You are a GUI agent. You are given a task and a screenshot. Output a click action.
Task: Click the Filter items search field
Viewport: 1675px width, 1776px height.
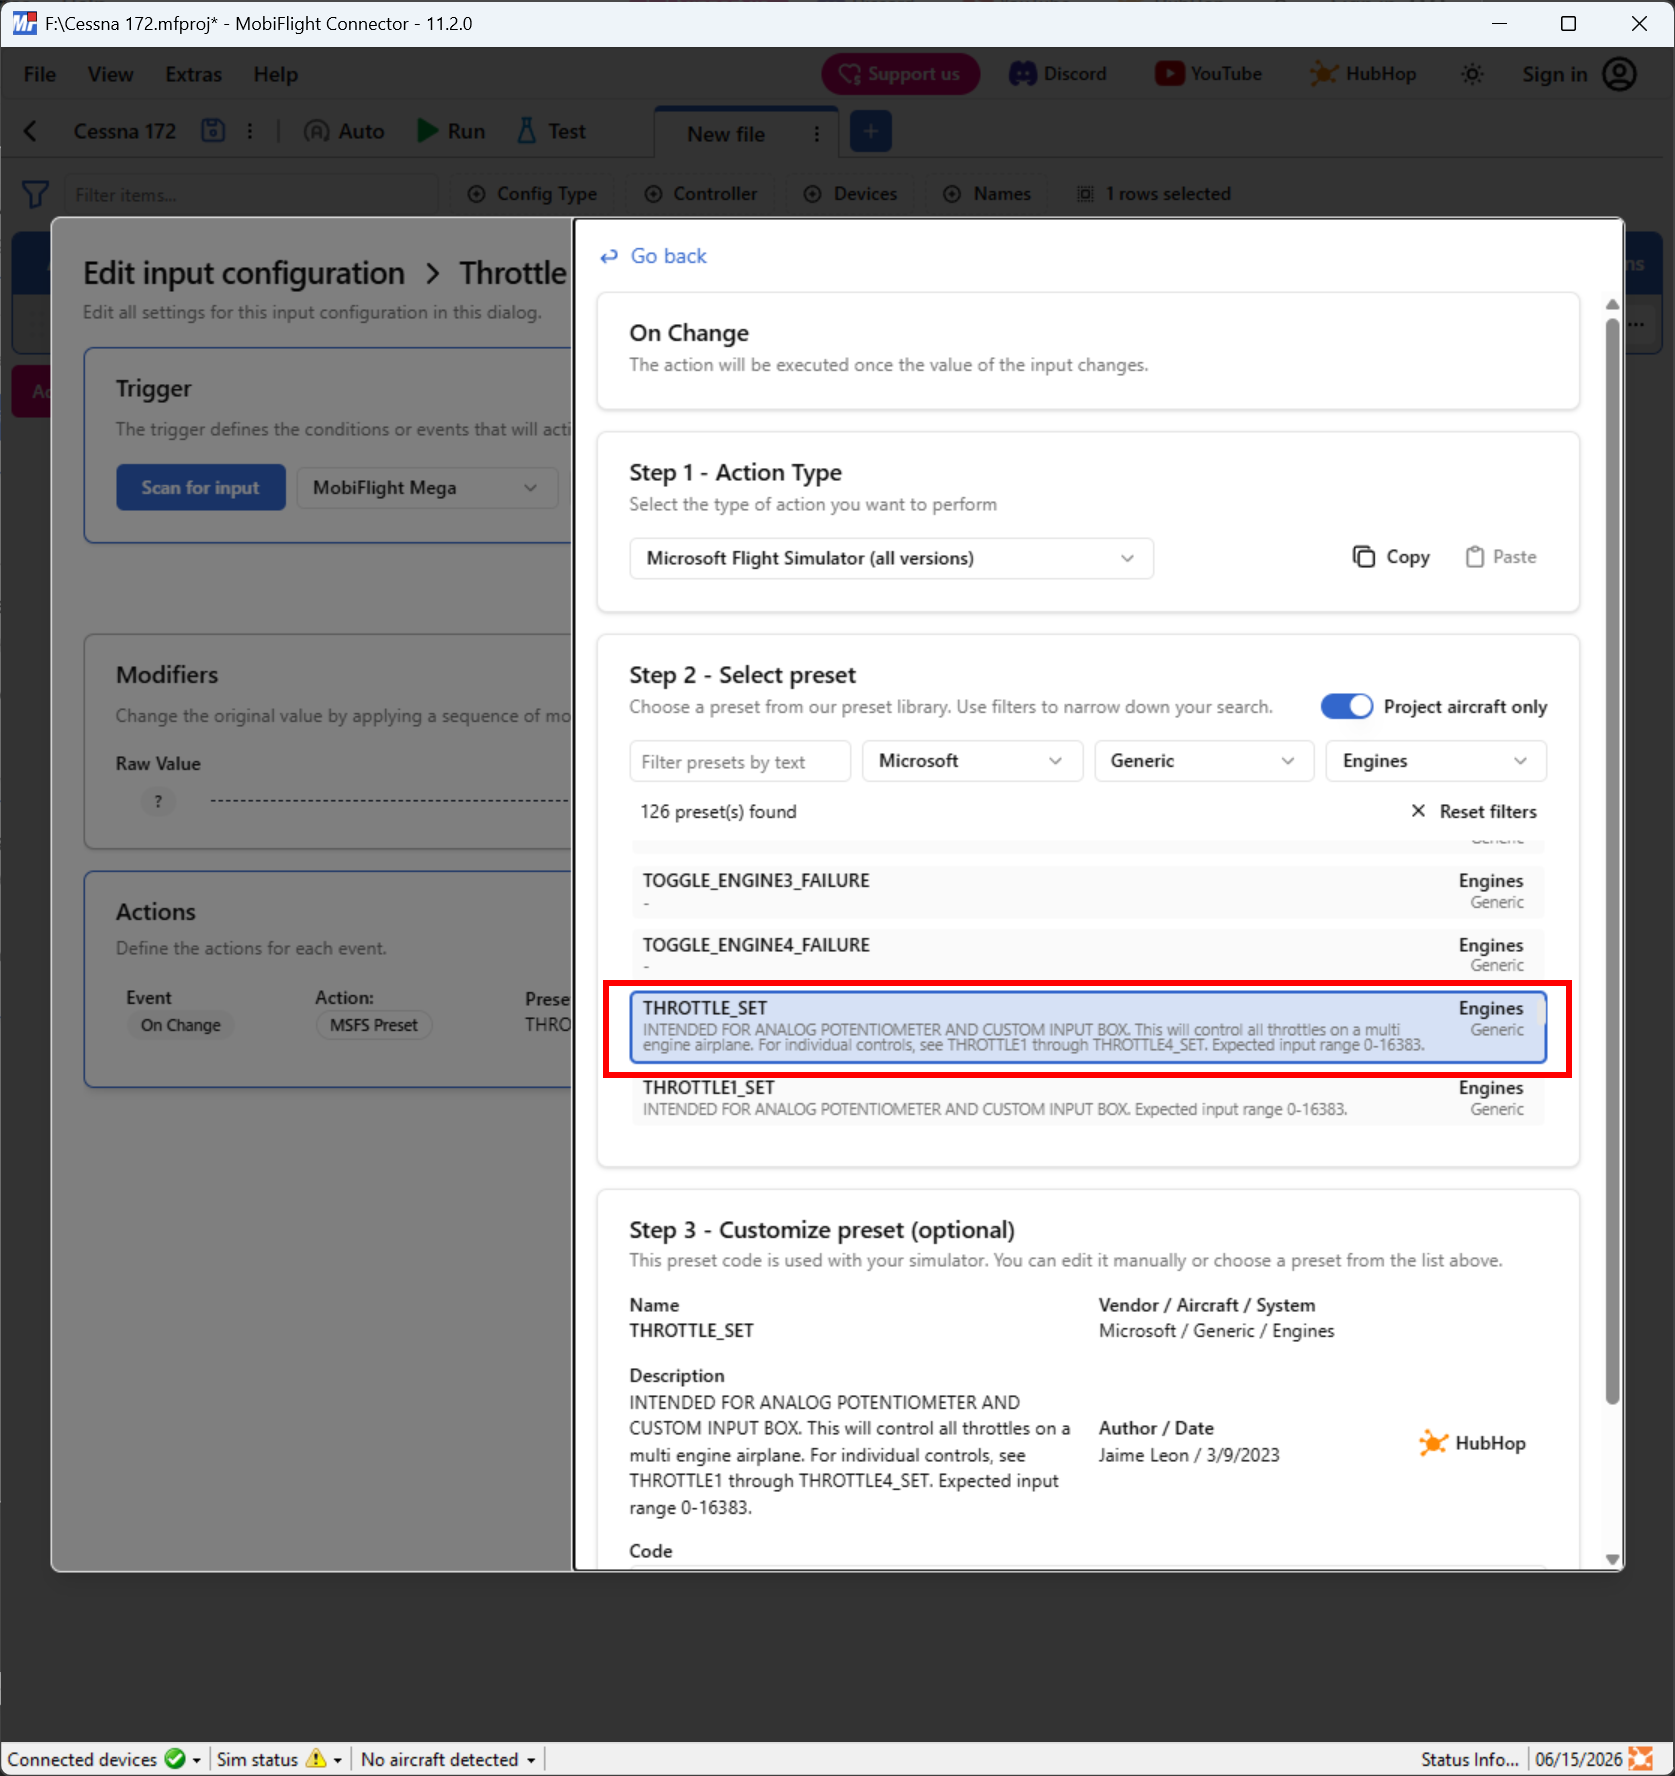point(250,194)
